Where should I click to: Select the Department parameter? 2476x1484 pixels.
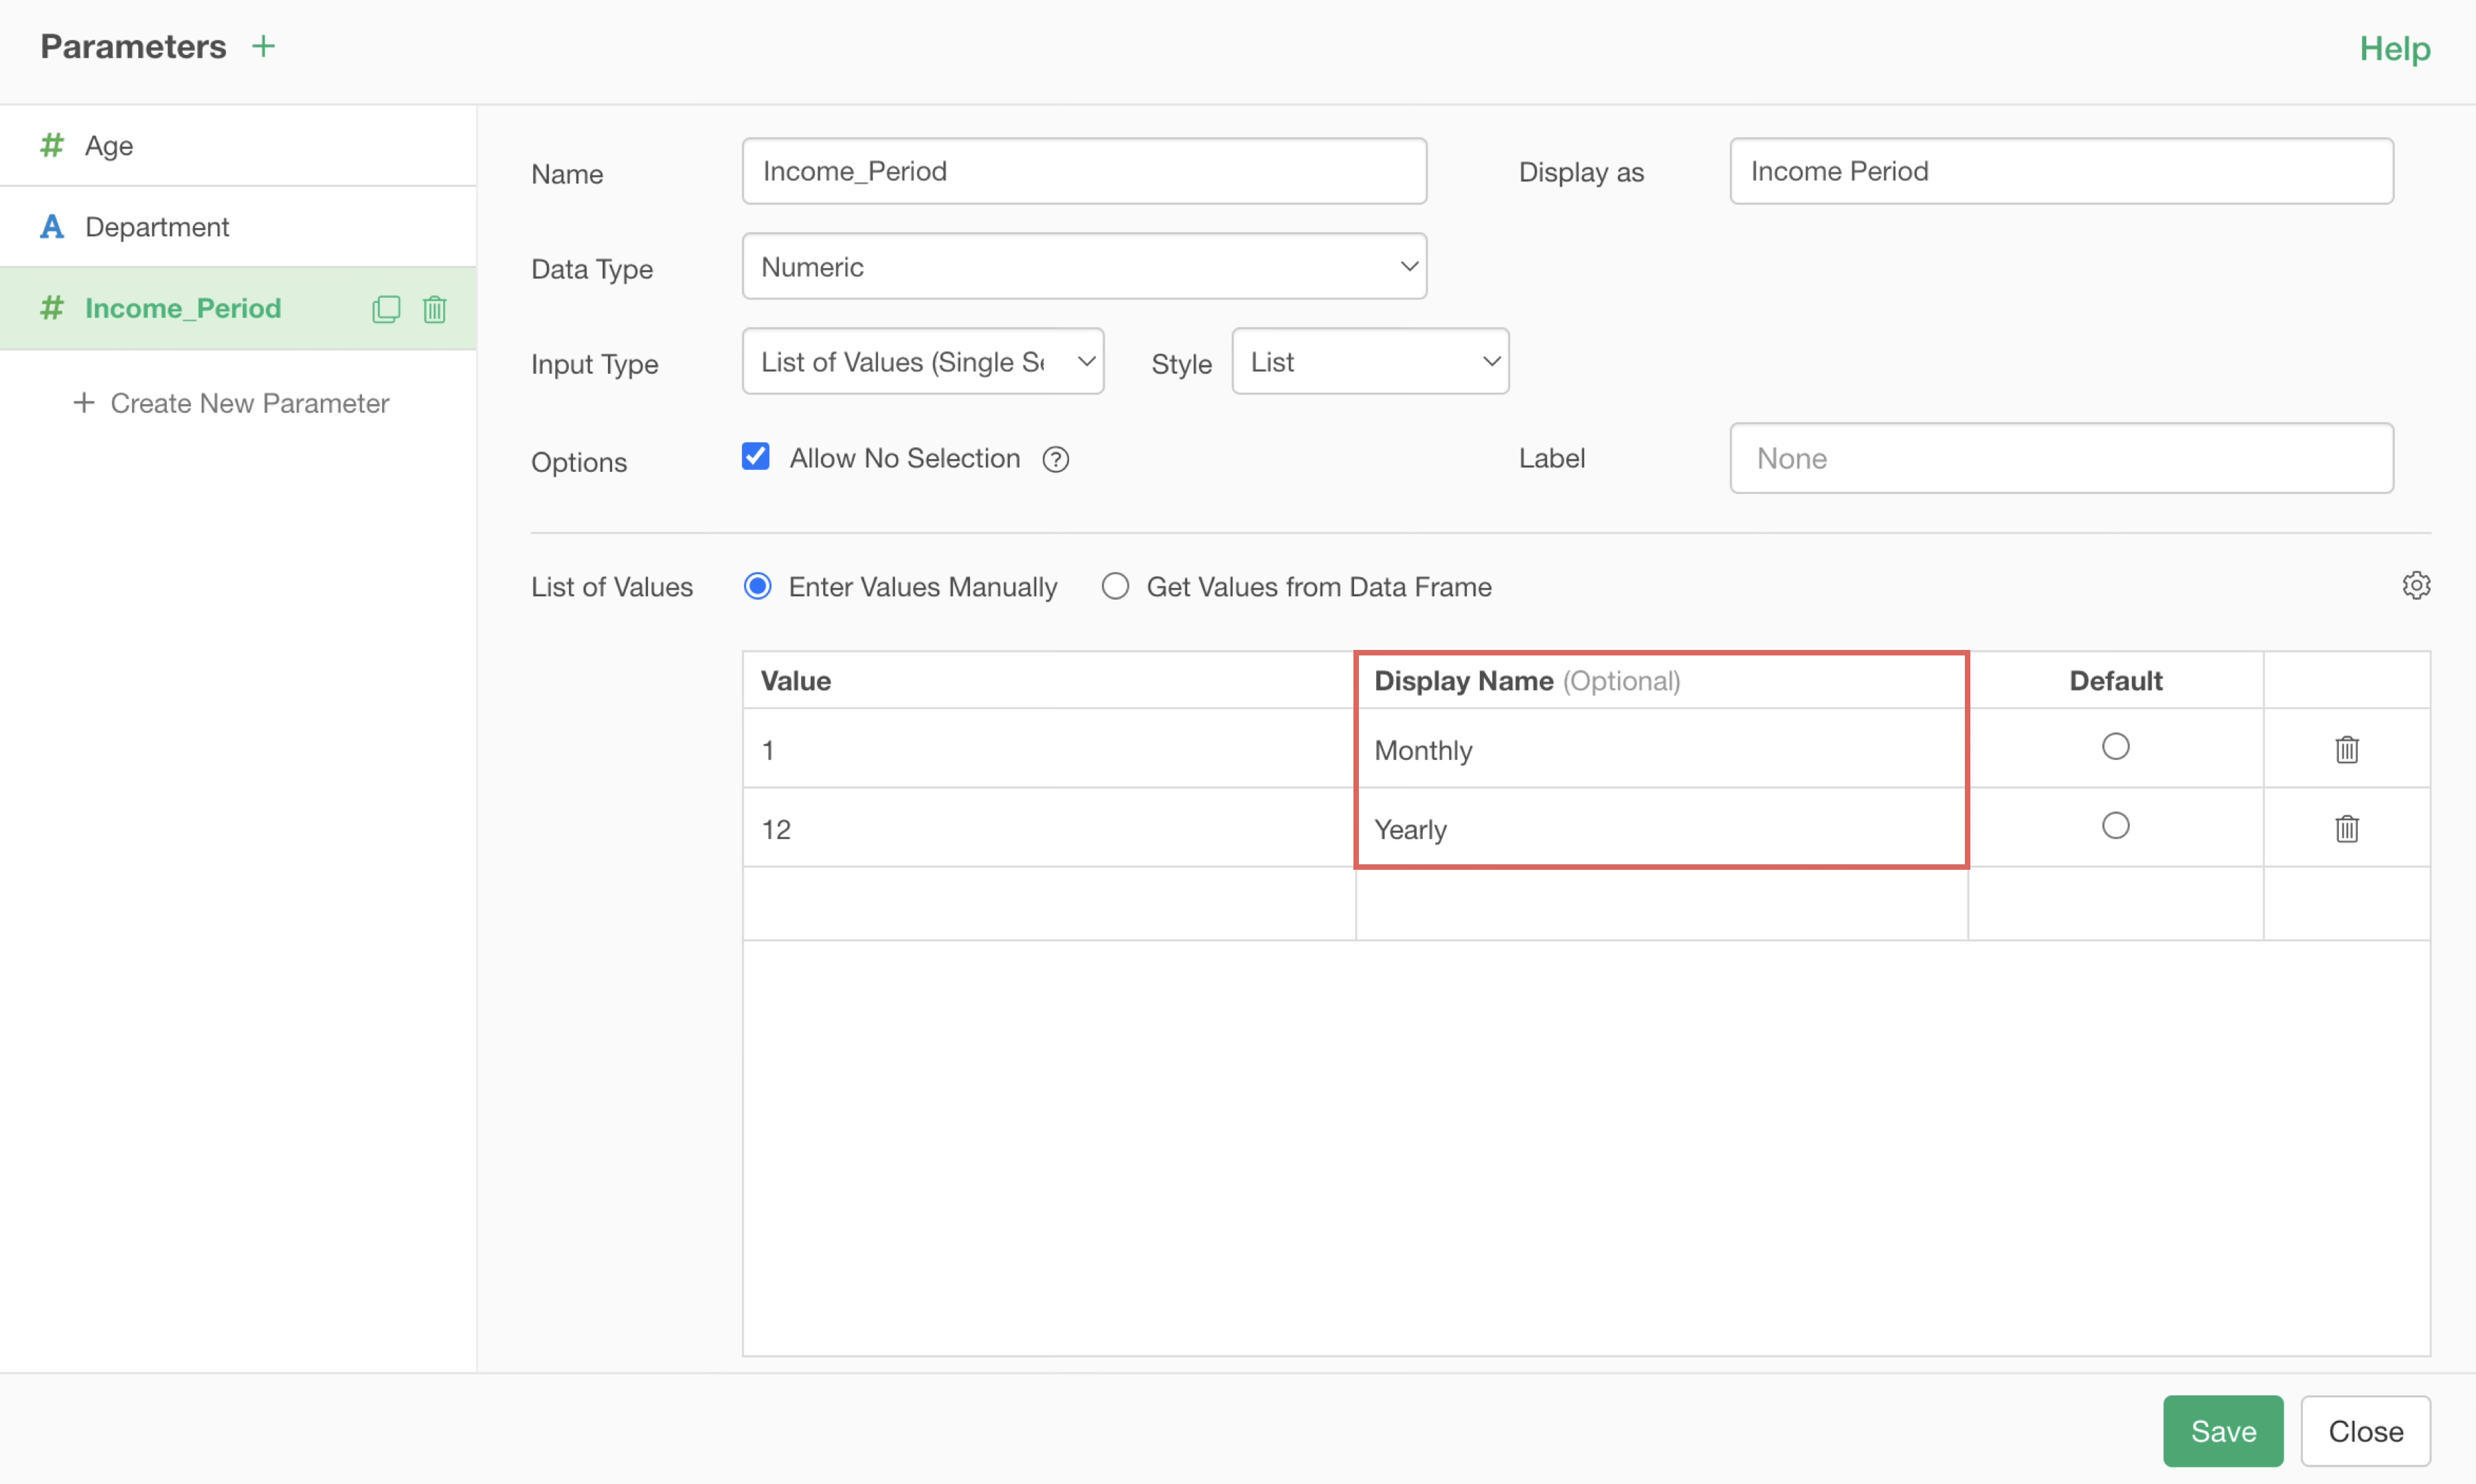click(x=238, y=227)
